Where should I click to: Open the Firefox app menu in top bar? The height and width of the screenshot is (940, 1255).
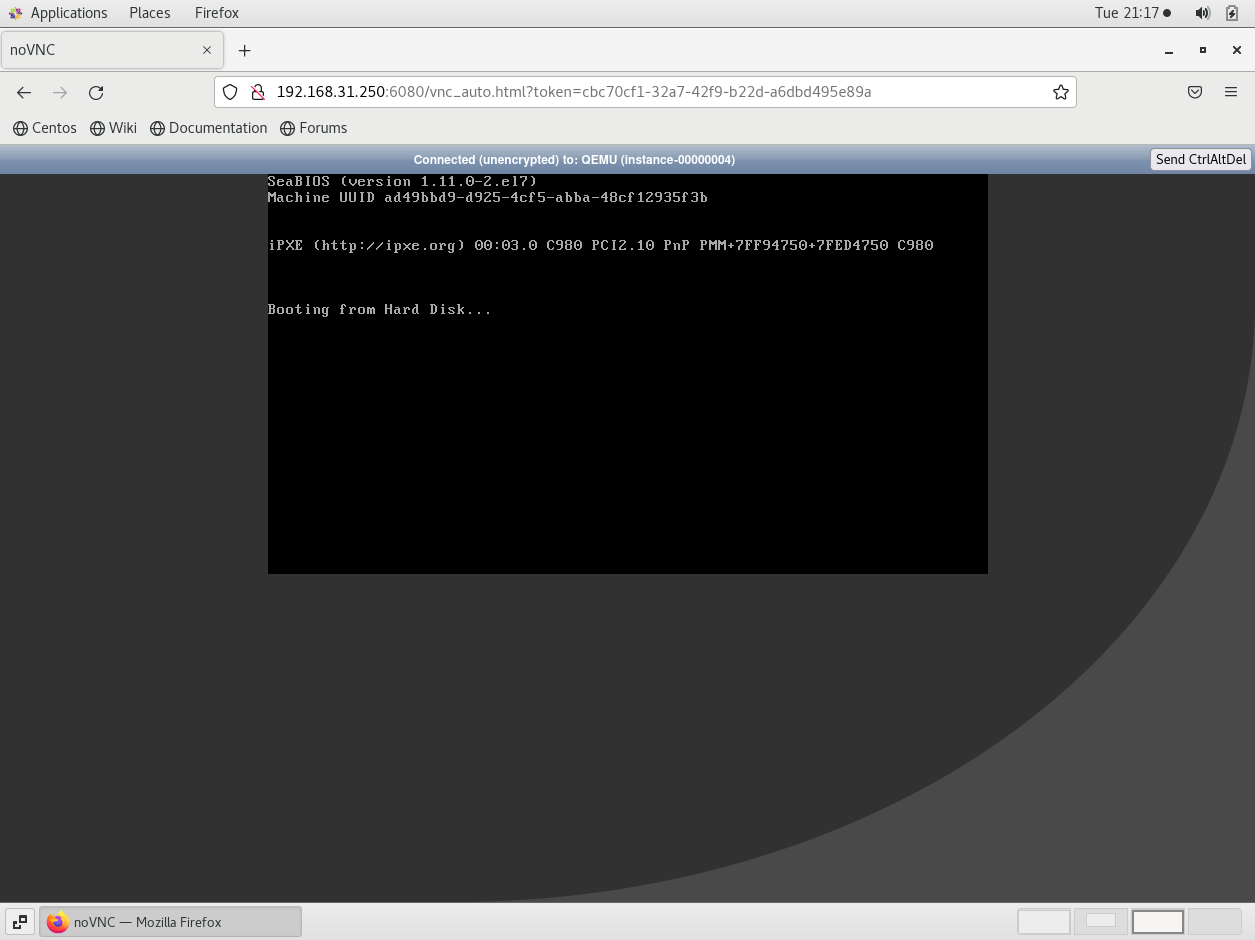[x=217, y=13]
